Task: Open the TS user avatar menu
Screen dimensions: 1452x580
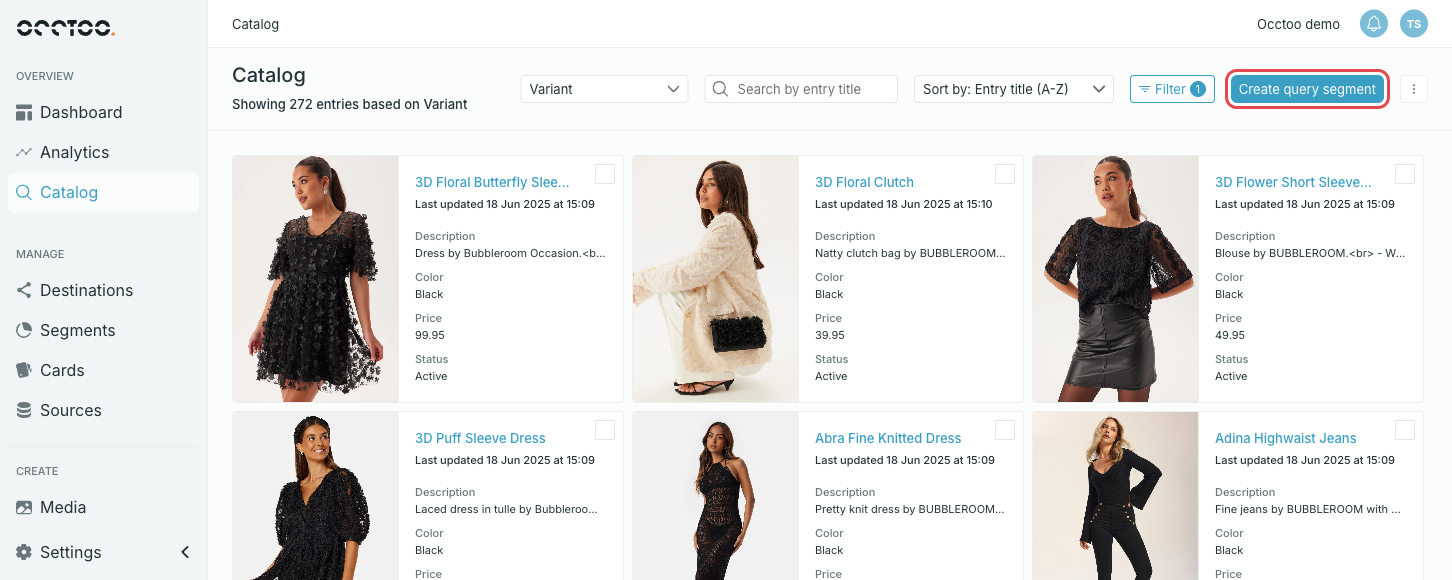Action: 1414,24
